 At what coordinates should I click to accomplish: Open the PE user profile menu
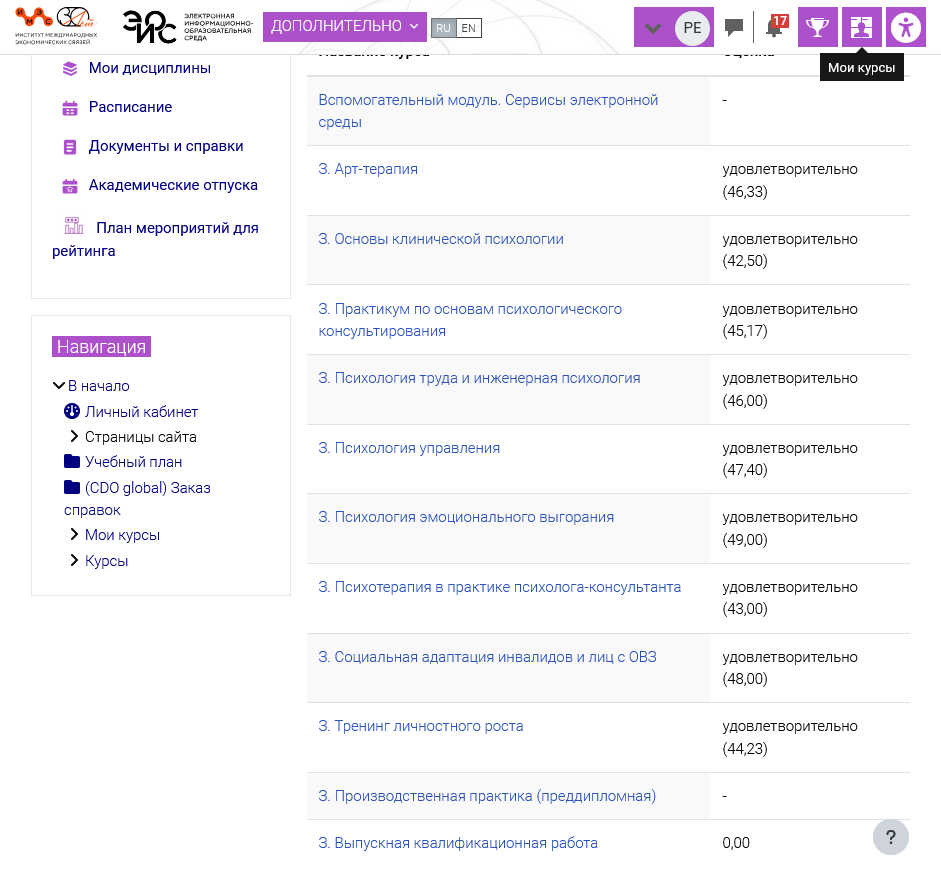point(692,28)
